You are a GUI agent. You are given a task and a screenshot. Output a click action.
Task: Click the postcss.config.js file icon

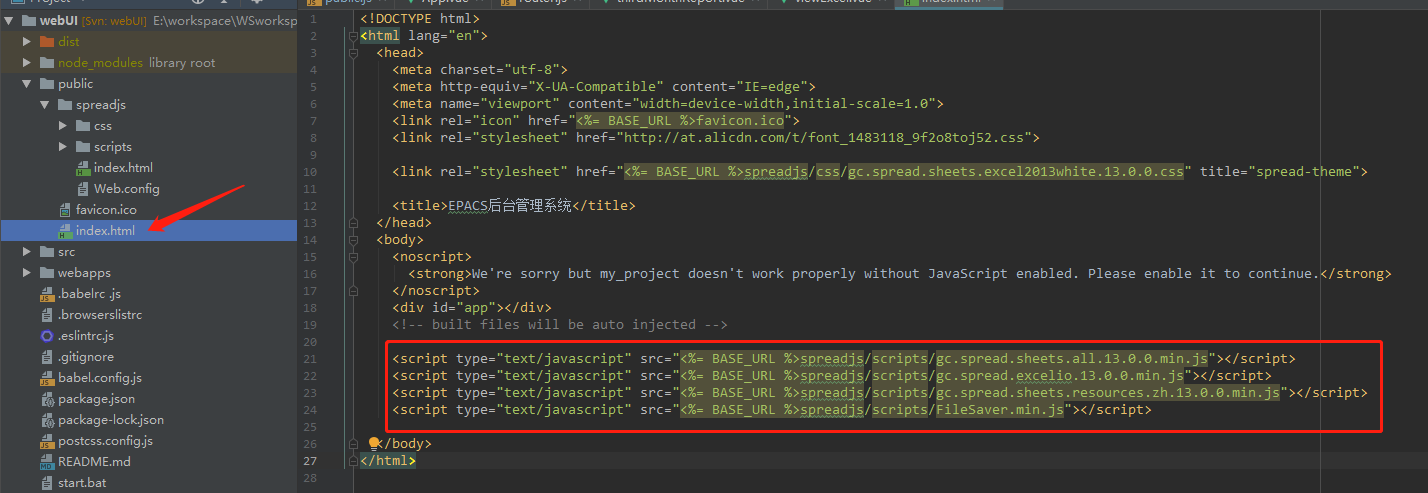pos(47,441)
